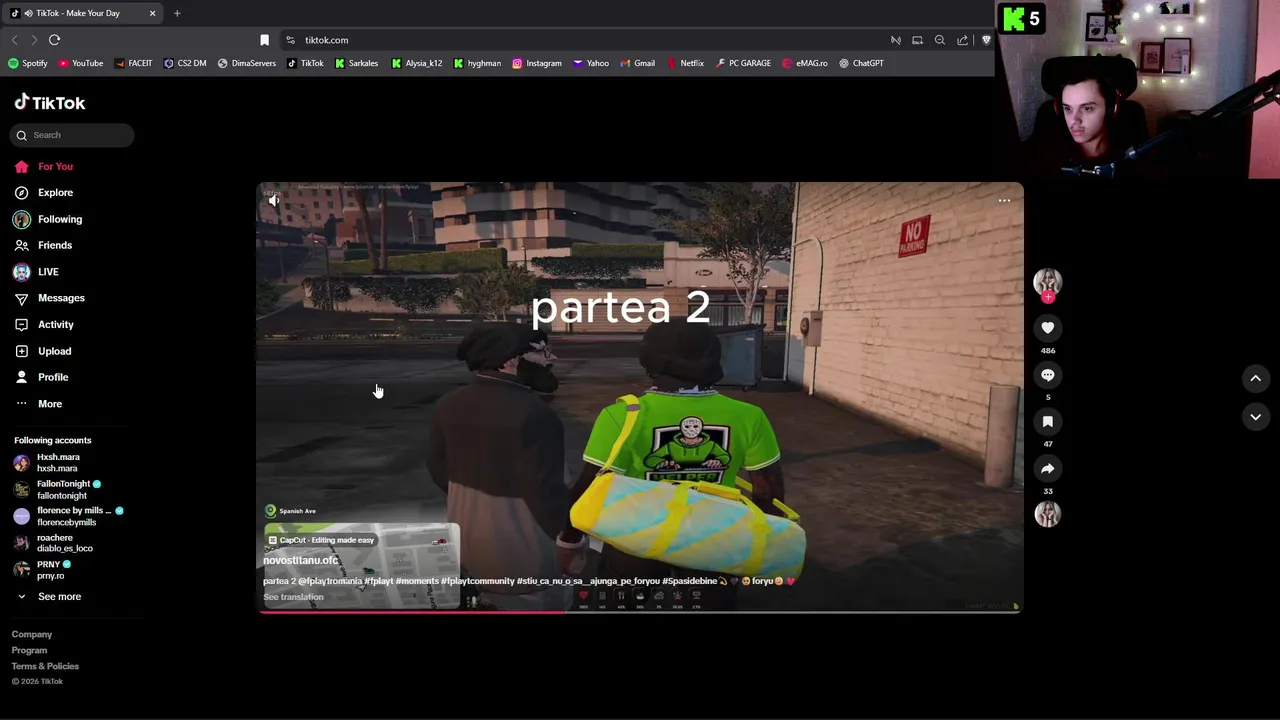The image size is (1280, 720).
Task: Open the eMAG.ro bookmark
Action: (805, 63)
